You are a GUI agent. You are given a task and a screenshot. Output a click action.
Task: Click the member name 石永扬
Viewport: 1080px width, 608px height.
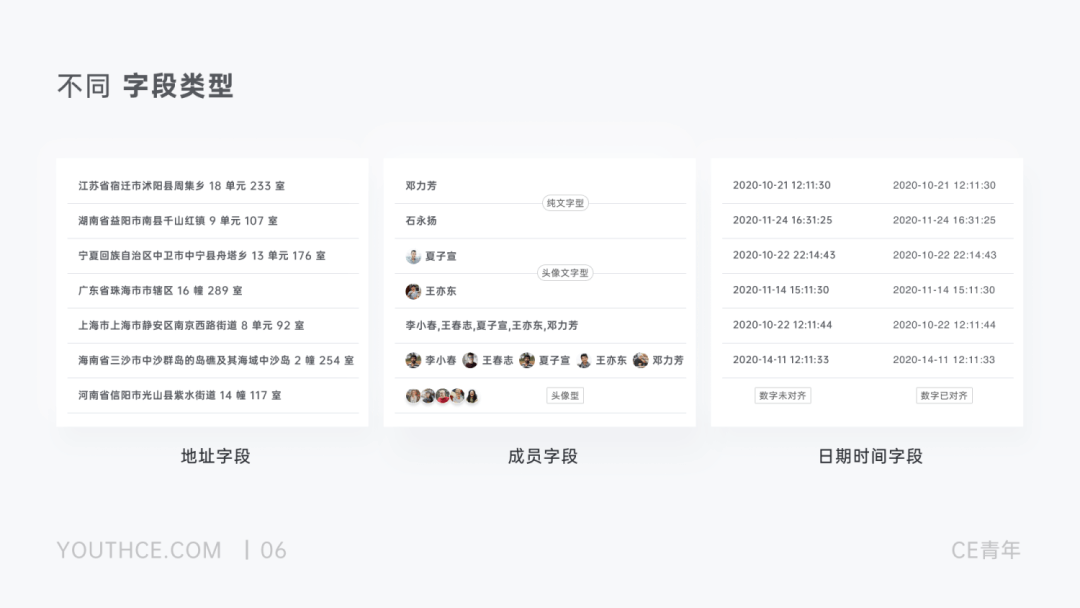421,221
